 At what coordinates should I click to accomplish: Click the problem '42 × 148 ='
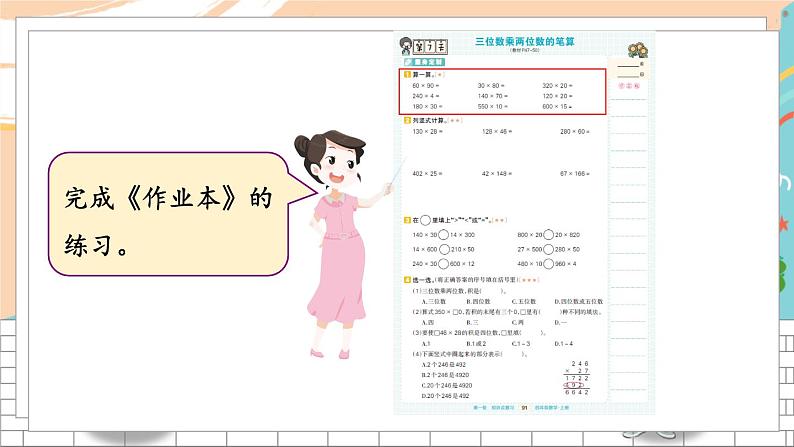[x=497, y=173]
